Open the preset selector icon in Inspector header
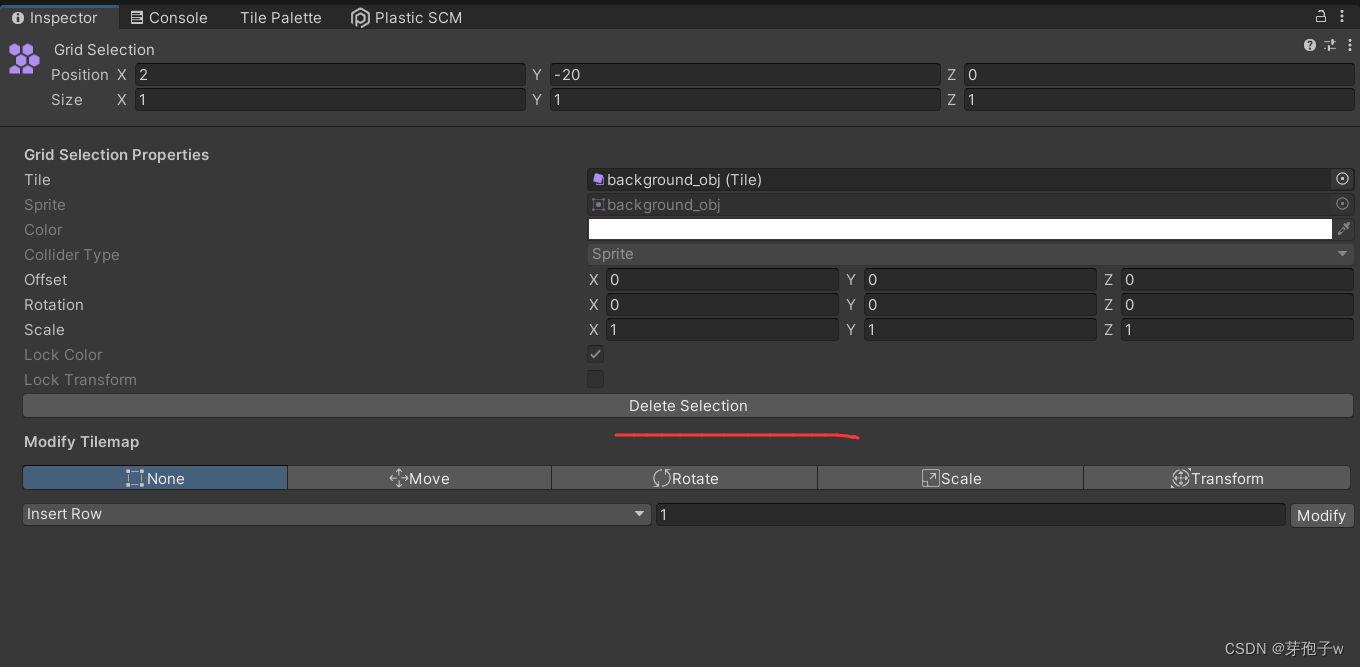Screen dimensions: 1360x667 point(1330,45)
